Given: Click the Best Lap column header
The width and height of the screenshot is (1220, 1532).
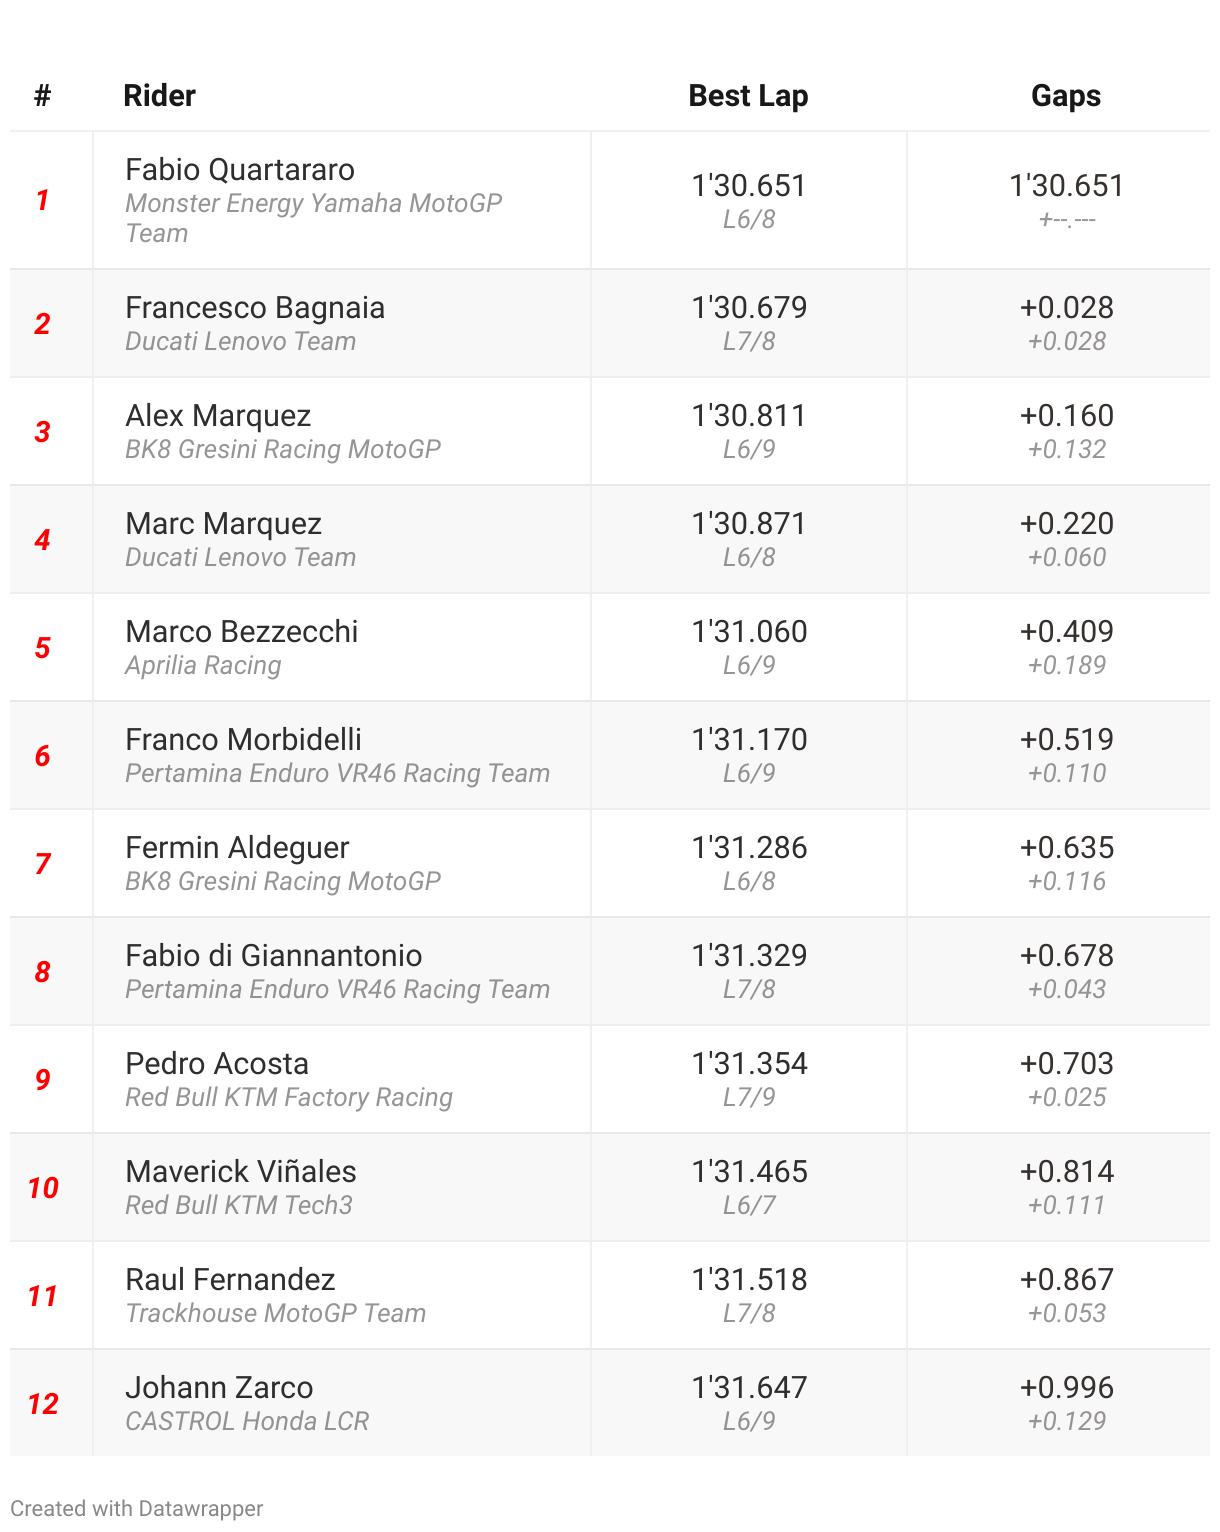Looking at the screenshot, I should (748, 96).
